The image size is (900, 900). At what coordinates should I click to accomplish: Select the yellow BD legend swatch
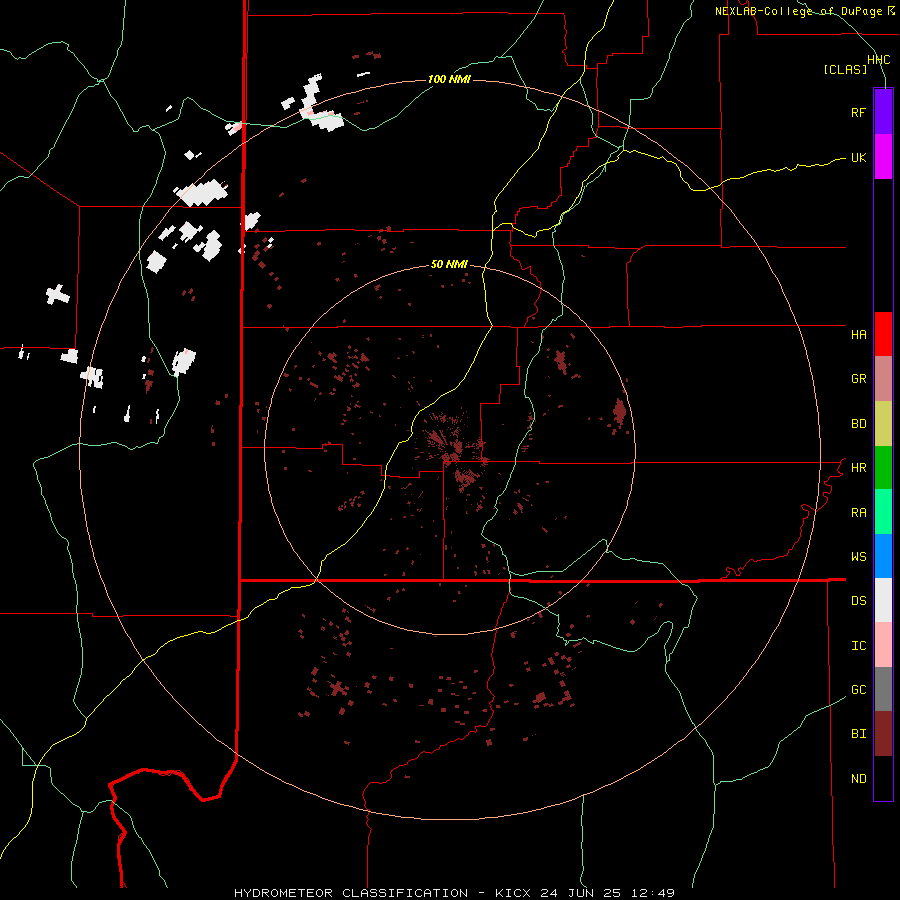883,423
